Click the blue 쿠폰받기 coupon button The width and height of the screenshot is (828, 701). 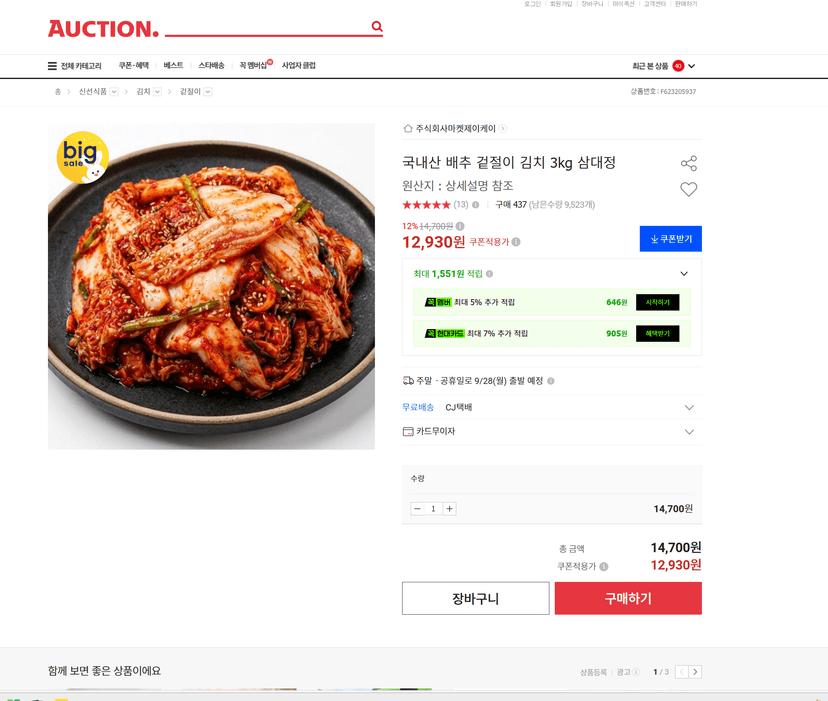[671, 239]
